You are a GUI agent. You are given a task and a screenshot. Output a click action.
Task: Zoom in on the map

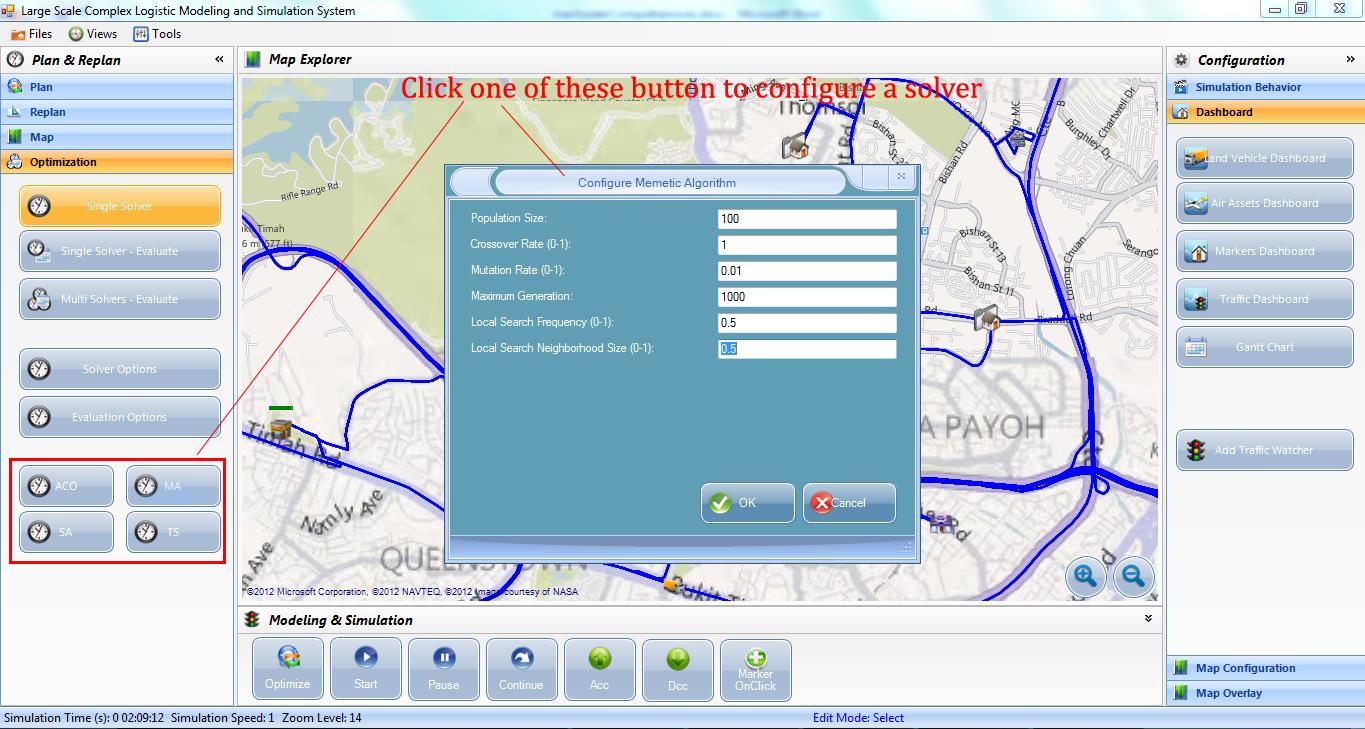coord(1086,576)
